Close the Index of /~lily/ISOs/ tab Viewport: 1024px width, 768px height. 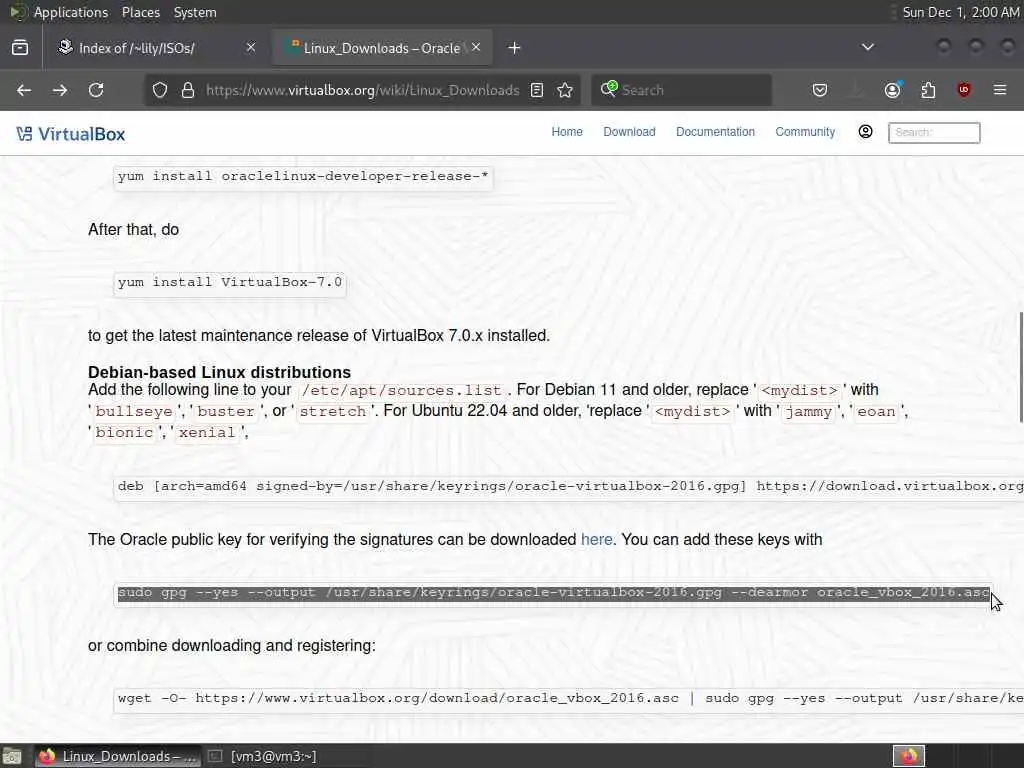point(251,47)
